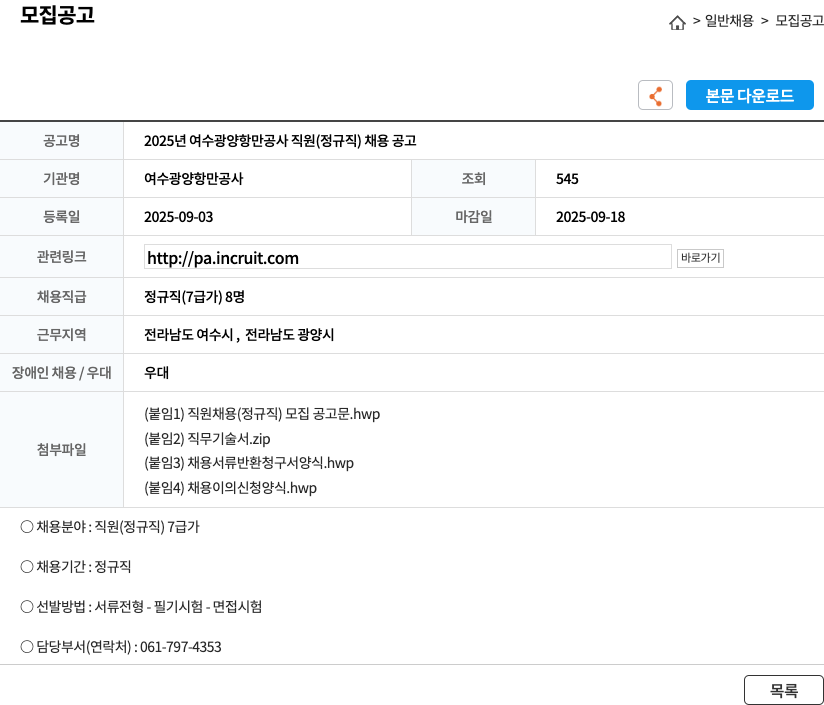Open 모집공고 breadcrumb link
Viewport: 824px width, 705px height.
(x=799, y=21)
